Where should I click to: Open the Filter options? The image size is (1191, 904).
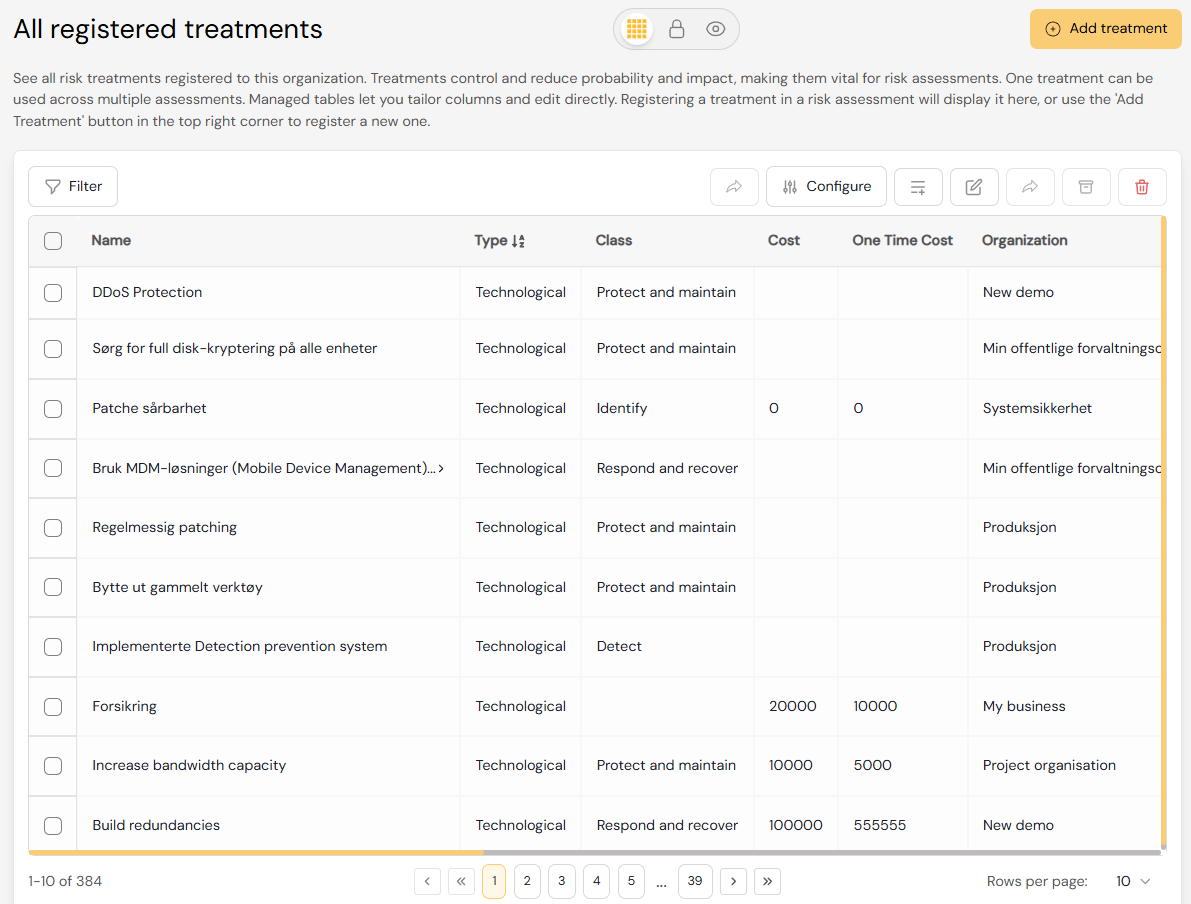coord(73,186)
